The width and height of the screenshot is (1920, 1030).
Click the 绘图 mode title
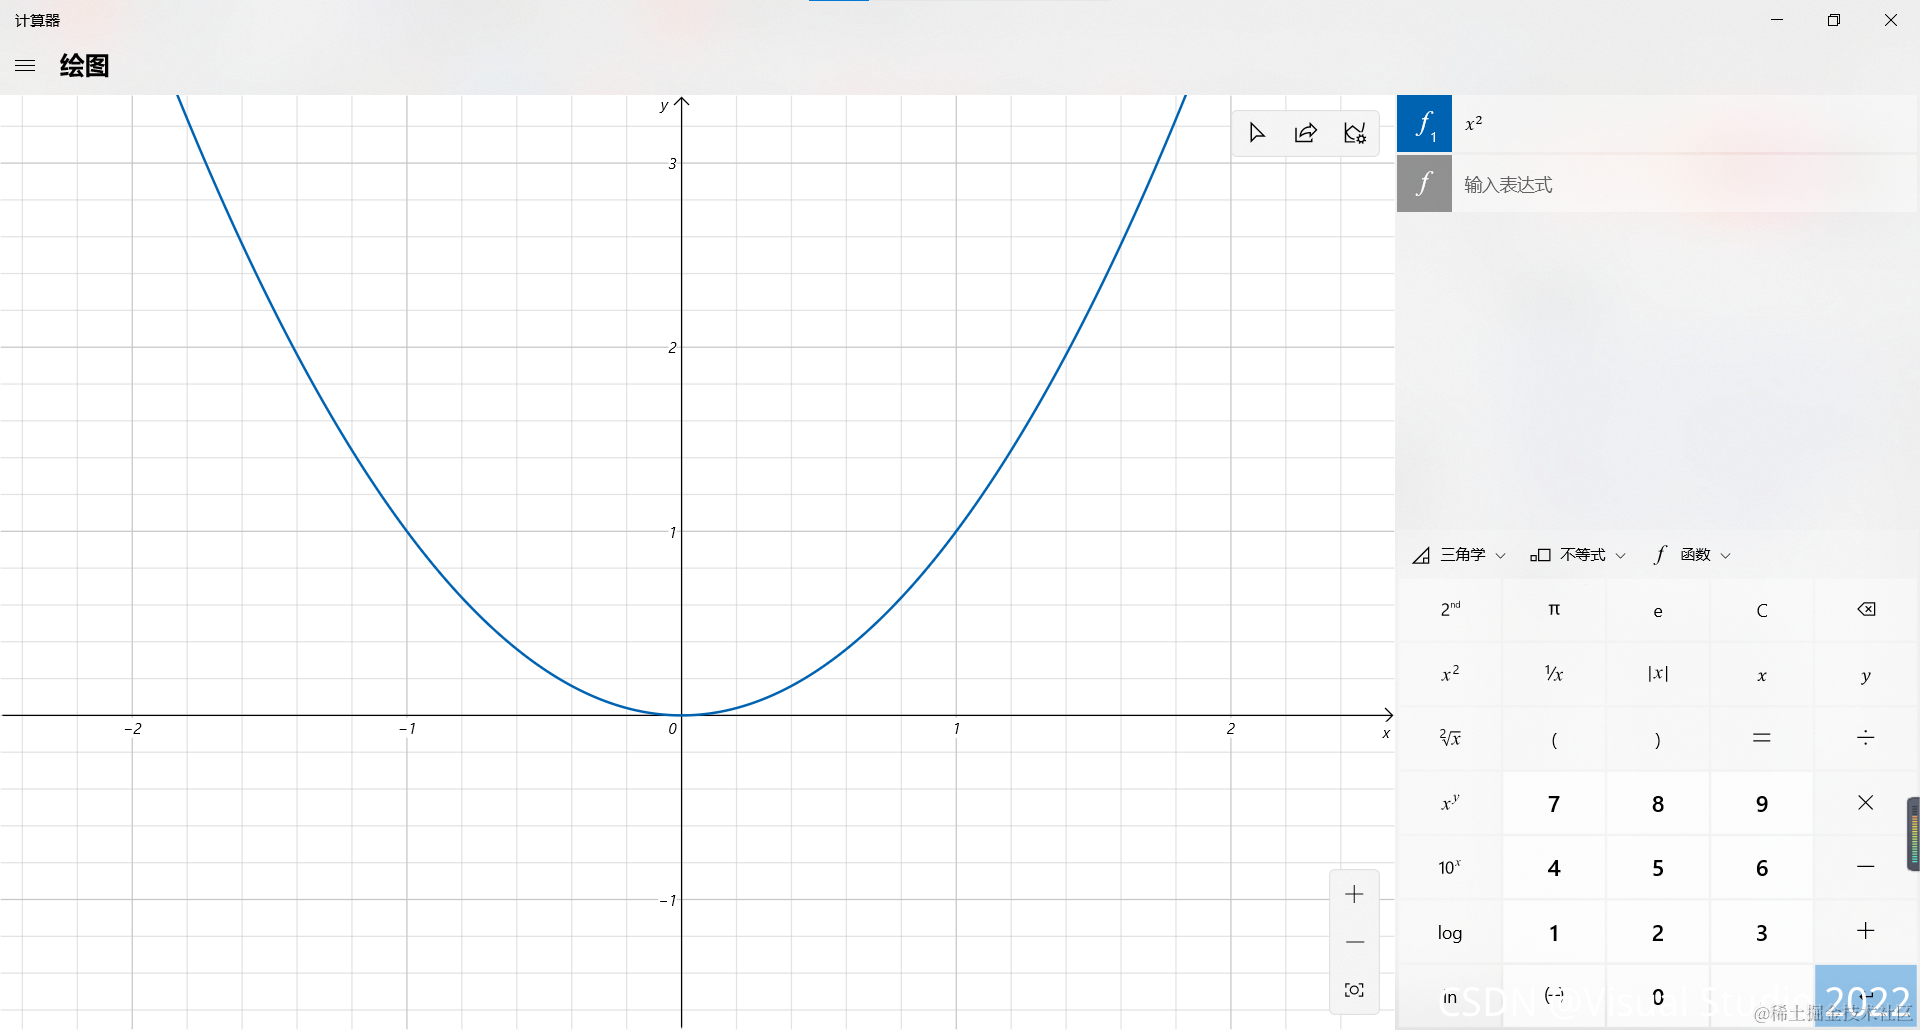point(84,66)
